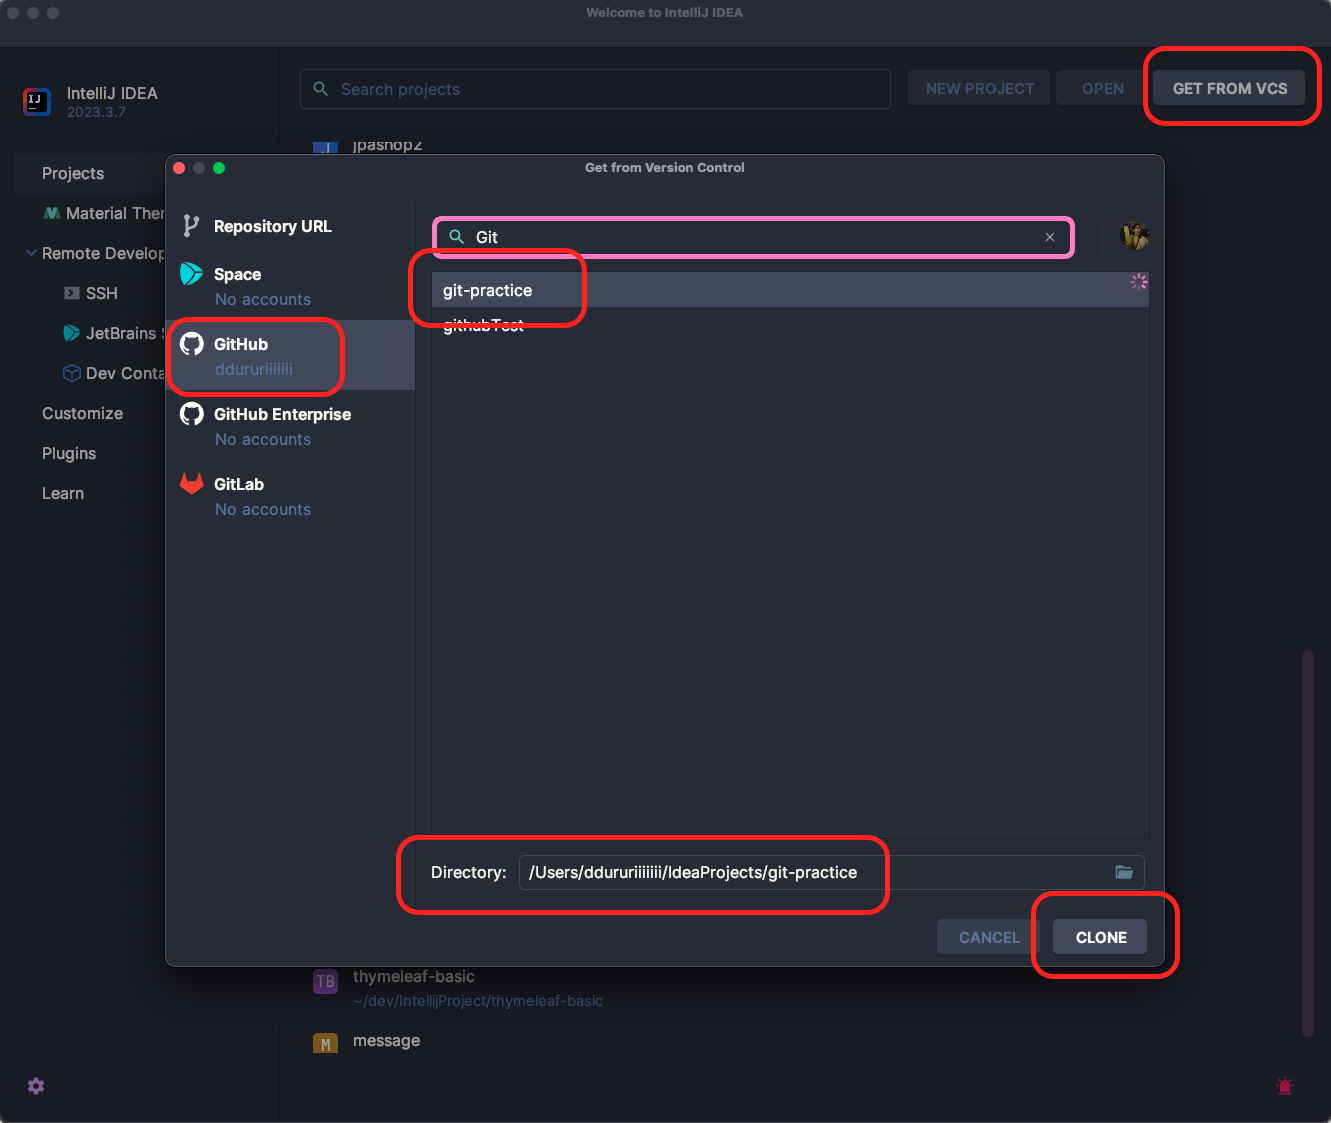Select the GitLab provider
This screenshot has height=1123, width=1331.
pyautogui.click(x=290, y=496)
